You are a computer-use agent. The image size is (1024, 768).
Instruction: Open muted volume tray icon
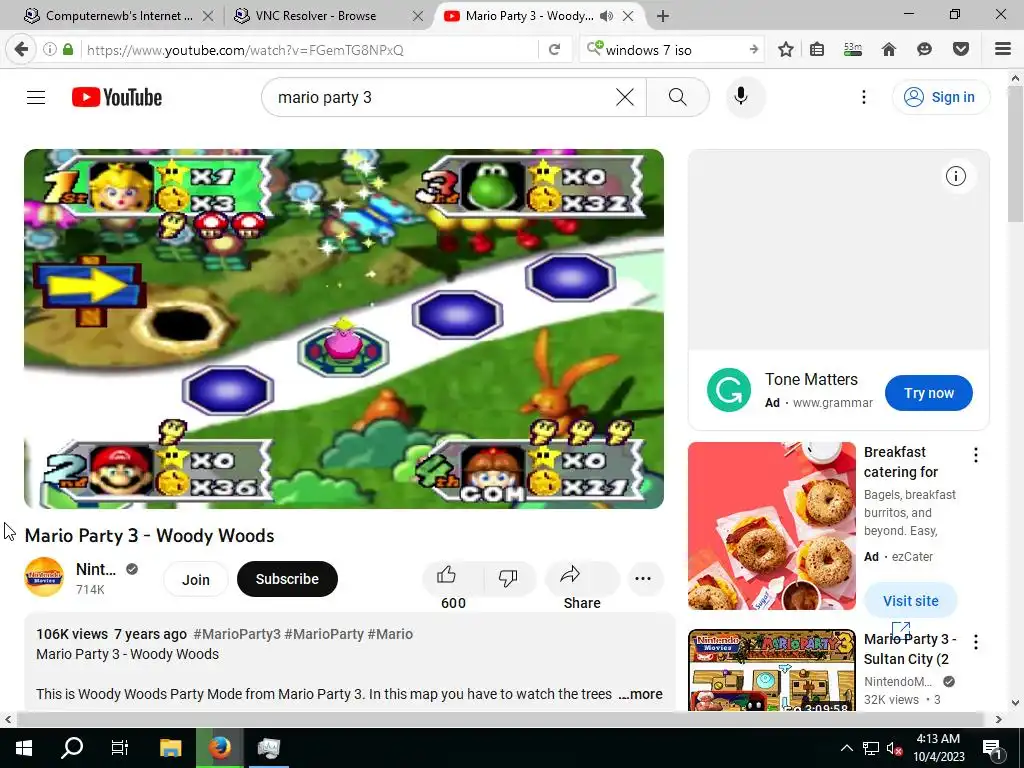(x=894, y=748)
